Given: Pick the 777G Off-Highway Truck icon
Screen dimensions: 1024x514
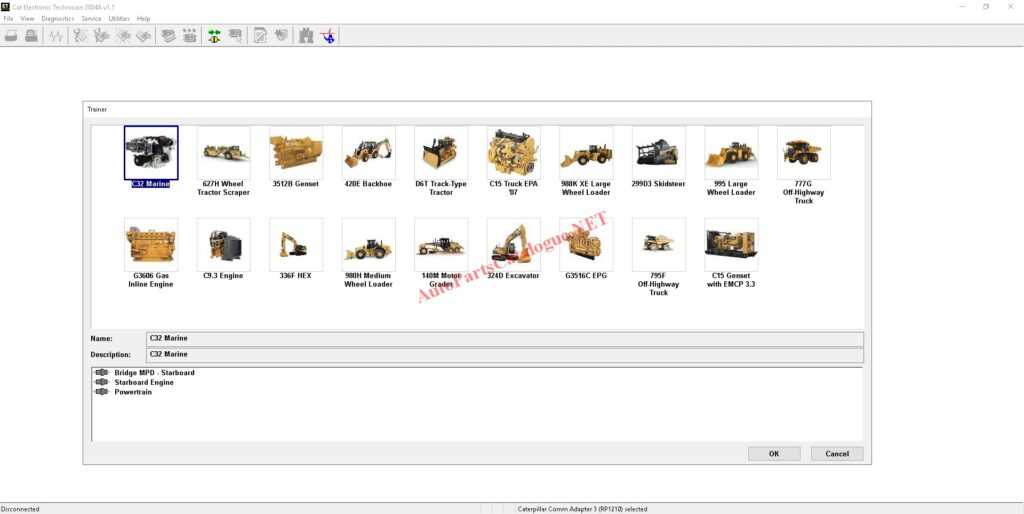Looking at the screenshot, I should coord(803,152).
